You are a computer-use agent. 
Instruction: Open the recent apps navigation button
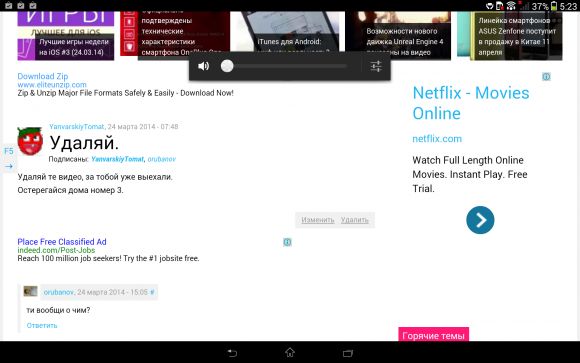[x=348, y=353]
